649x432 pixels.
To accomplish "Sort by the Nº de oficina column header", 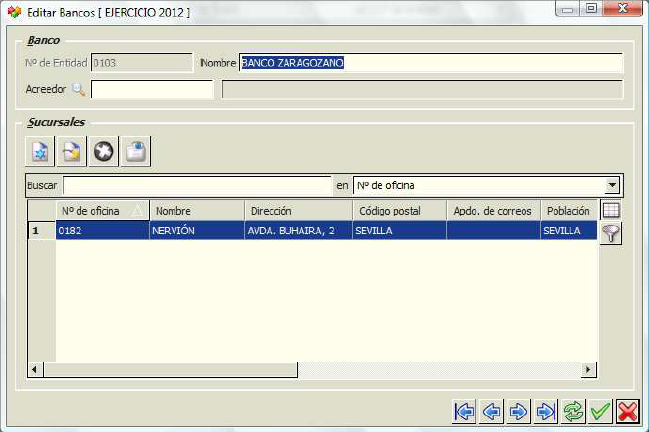I will click(x=102, y=211).
